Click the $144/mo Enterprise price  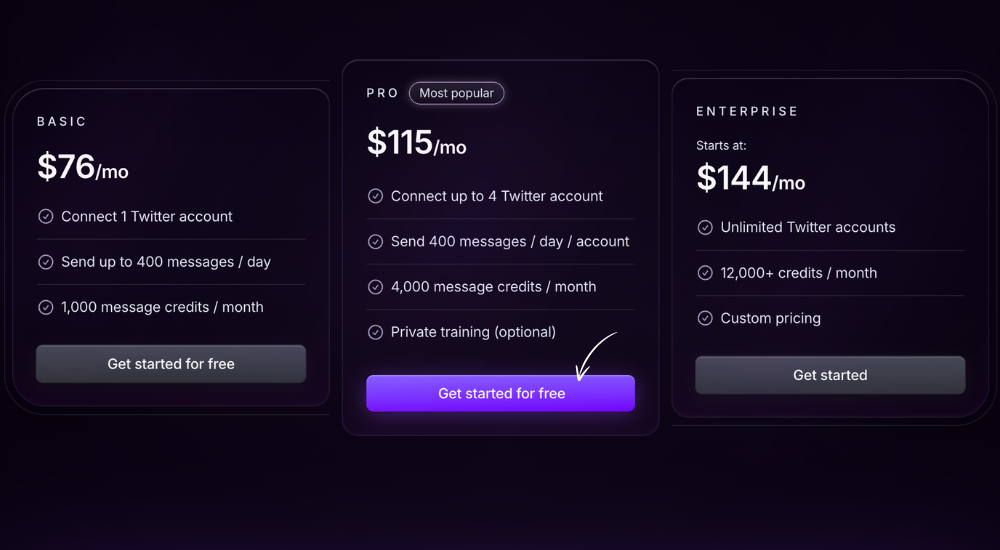tap(751, 178)
